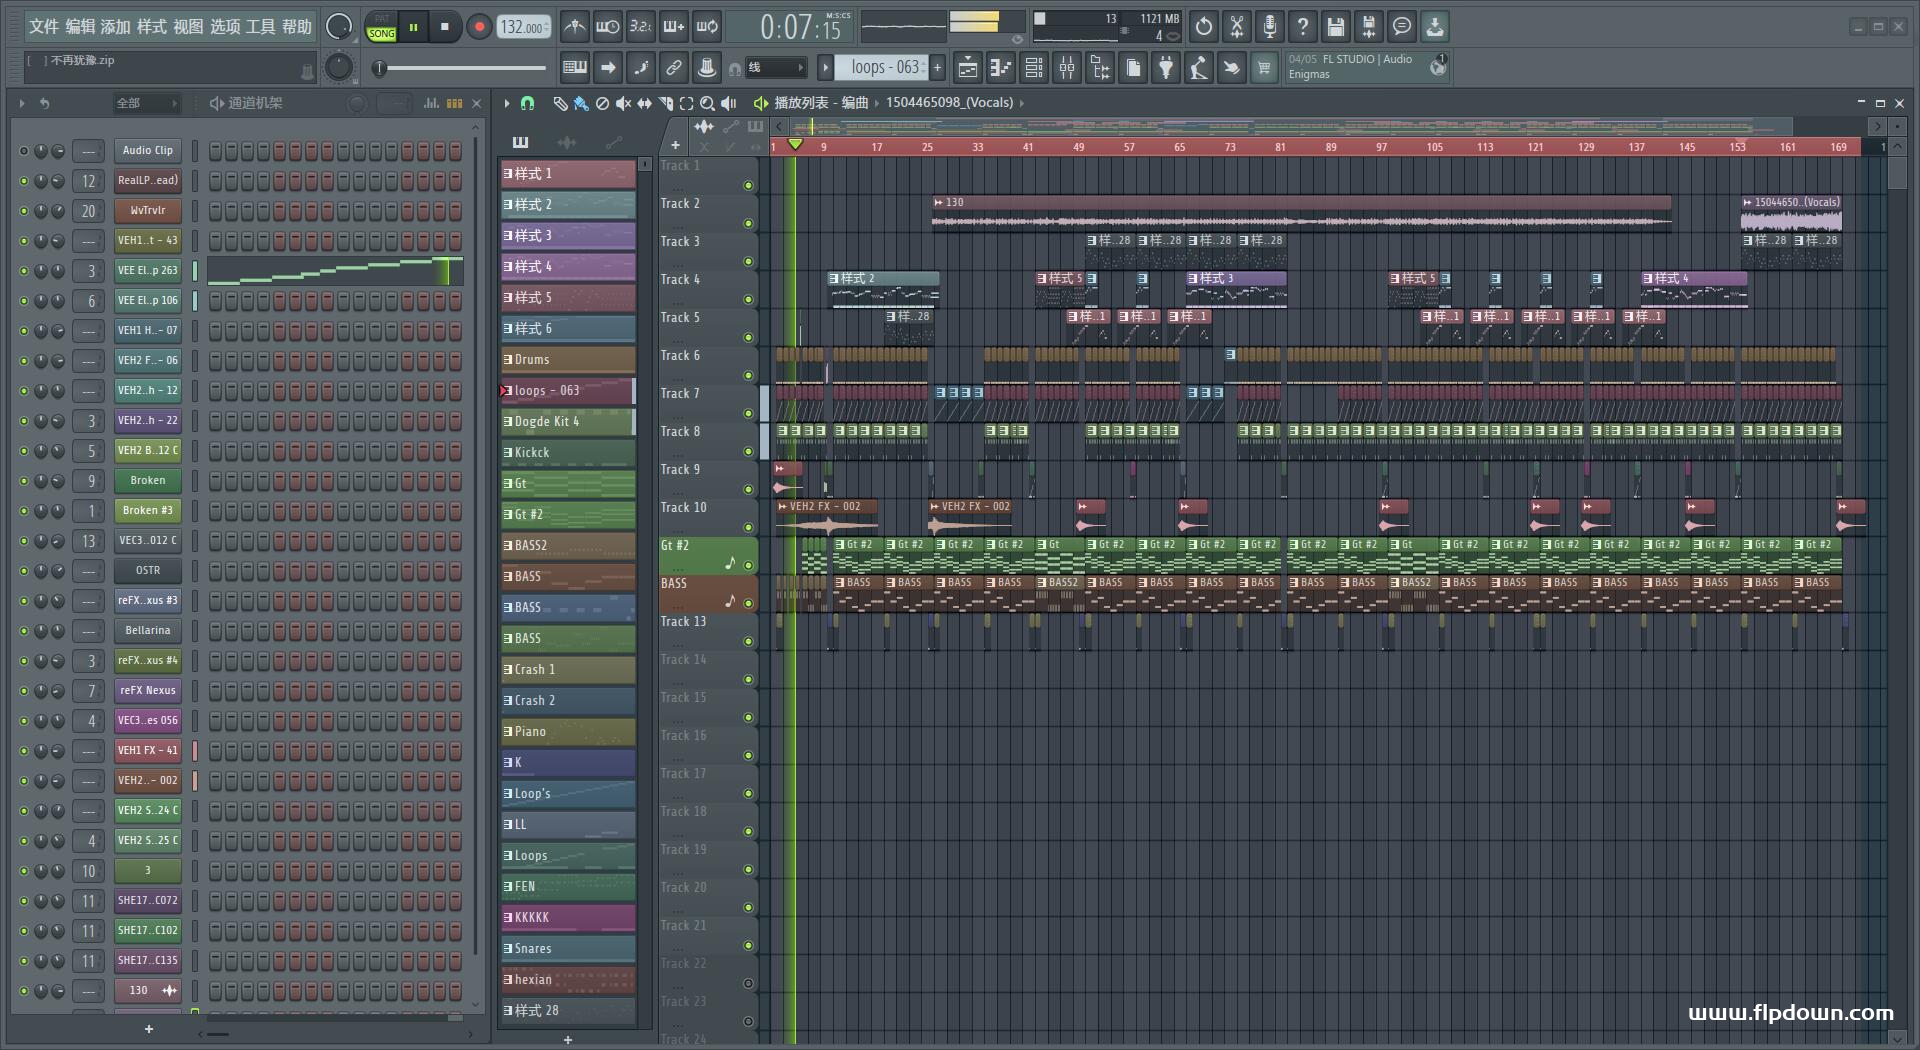Open the plugin picker plug icon
The image size is (1920, 1050).
(1166, 68)
